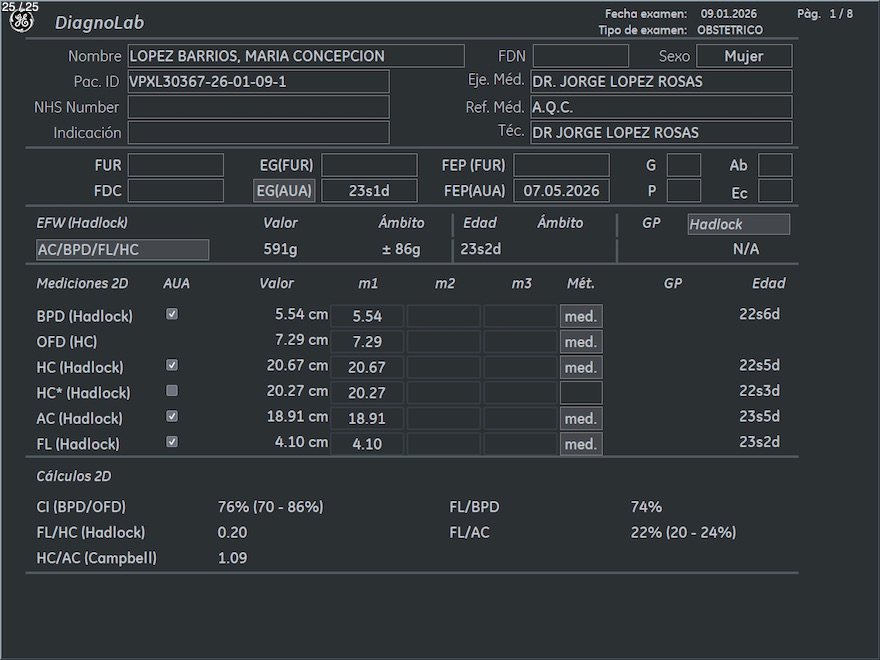Select the BPD m1 value 5.54
This screenshot has width=880, height=660.
click(x=367, y=316)
